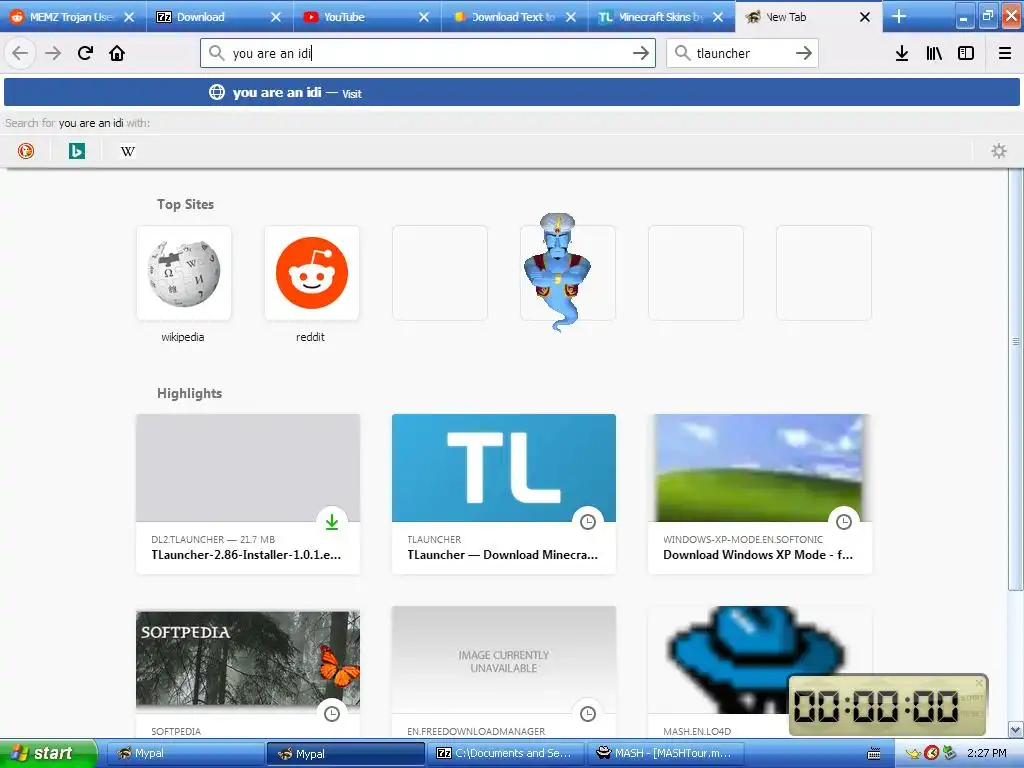
Task: Search with Wikipedia engine icon
Action: point(128,151)
